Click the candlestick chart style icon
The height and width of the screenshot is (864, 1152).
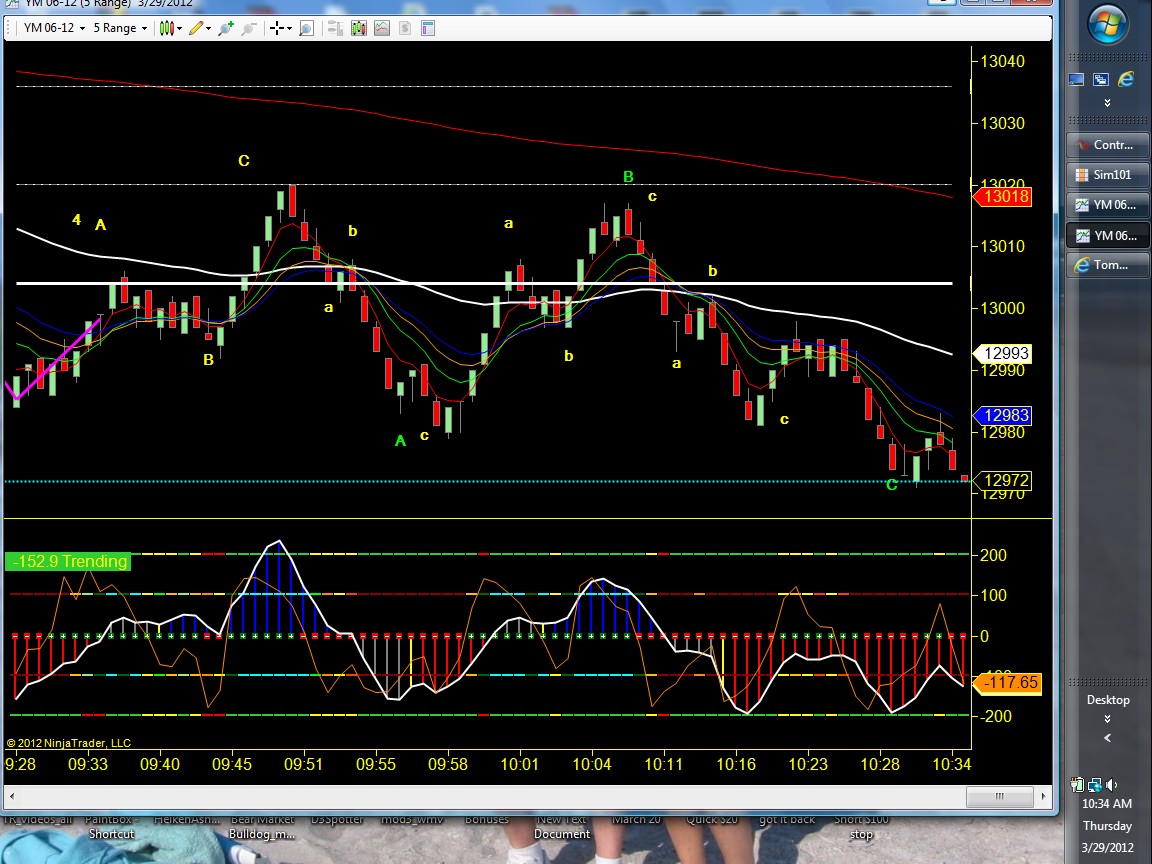[167, 28]
